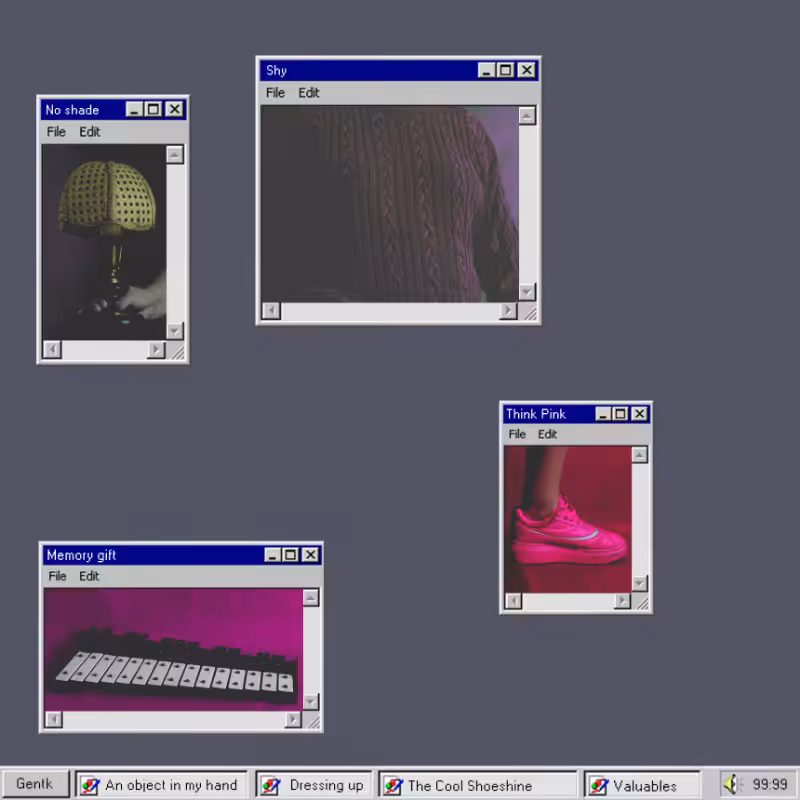Maximize the Memory gift window
This screenshot has height=800, width=800.
pos(291,555)
